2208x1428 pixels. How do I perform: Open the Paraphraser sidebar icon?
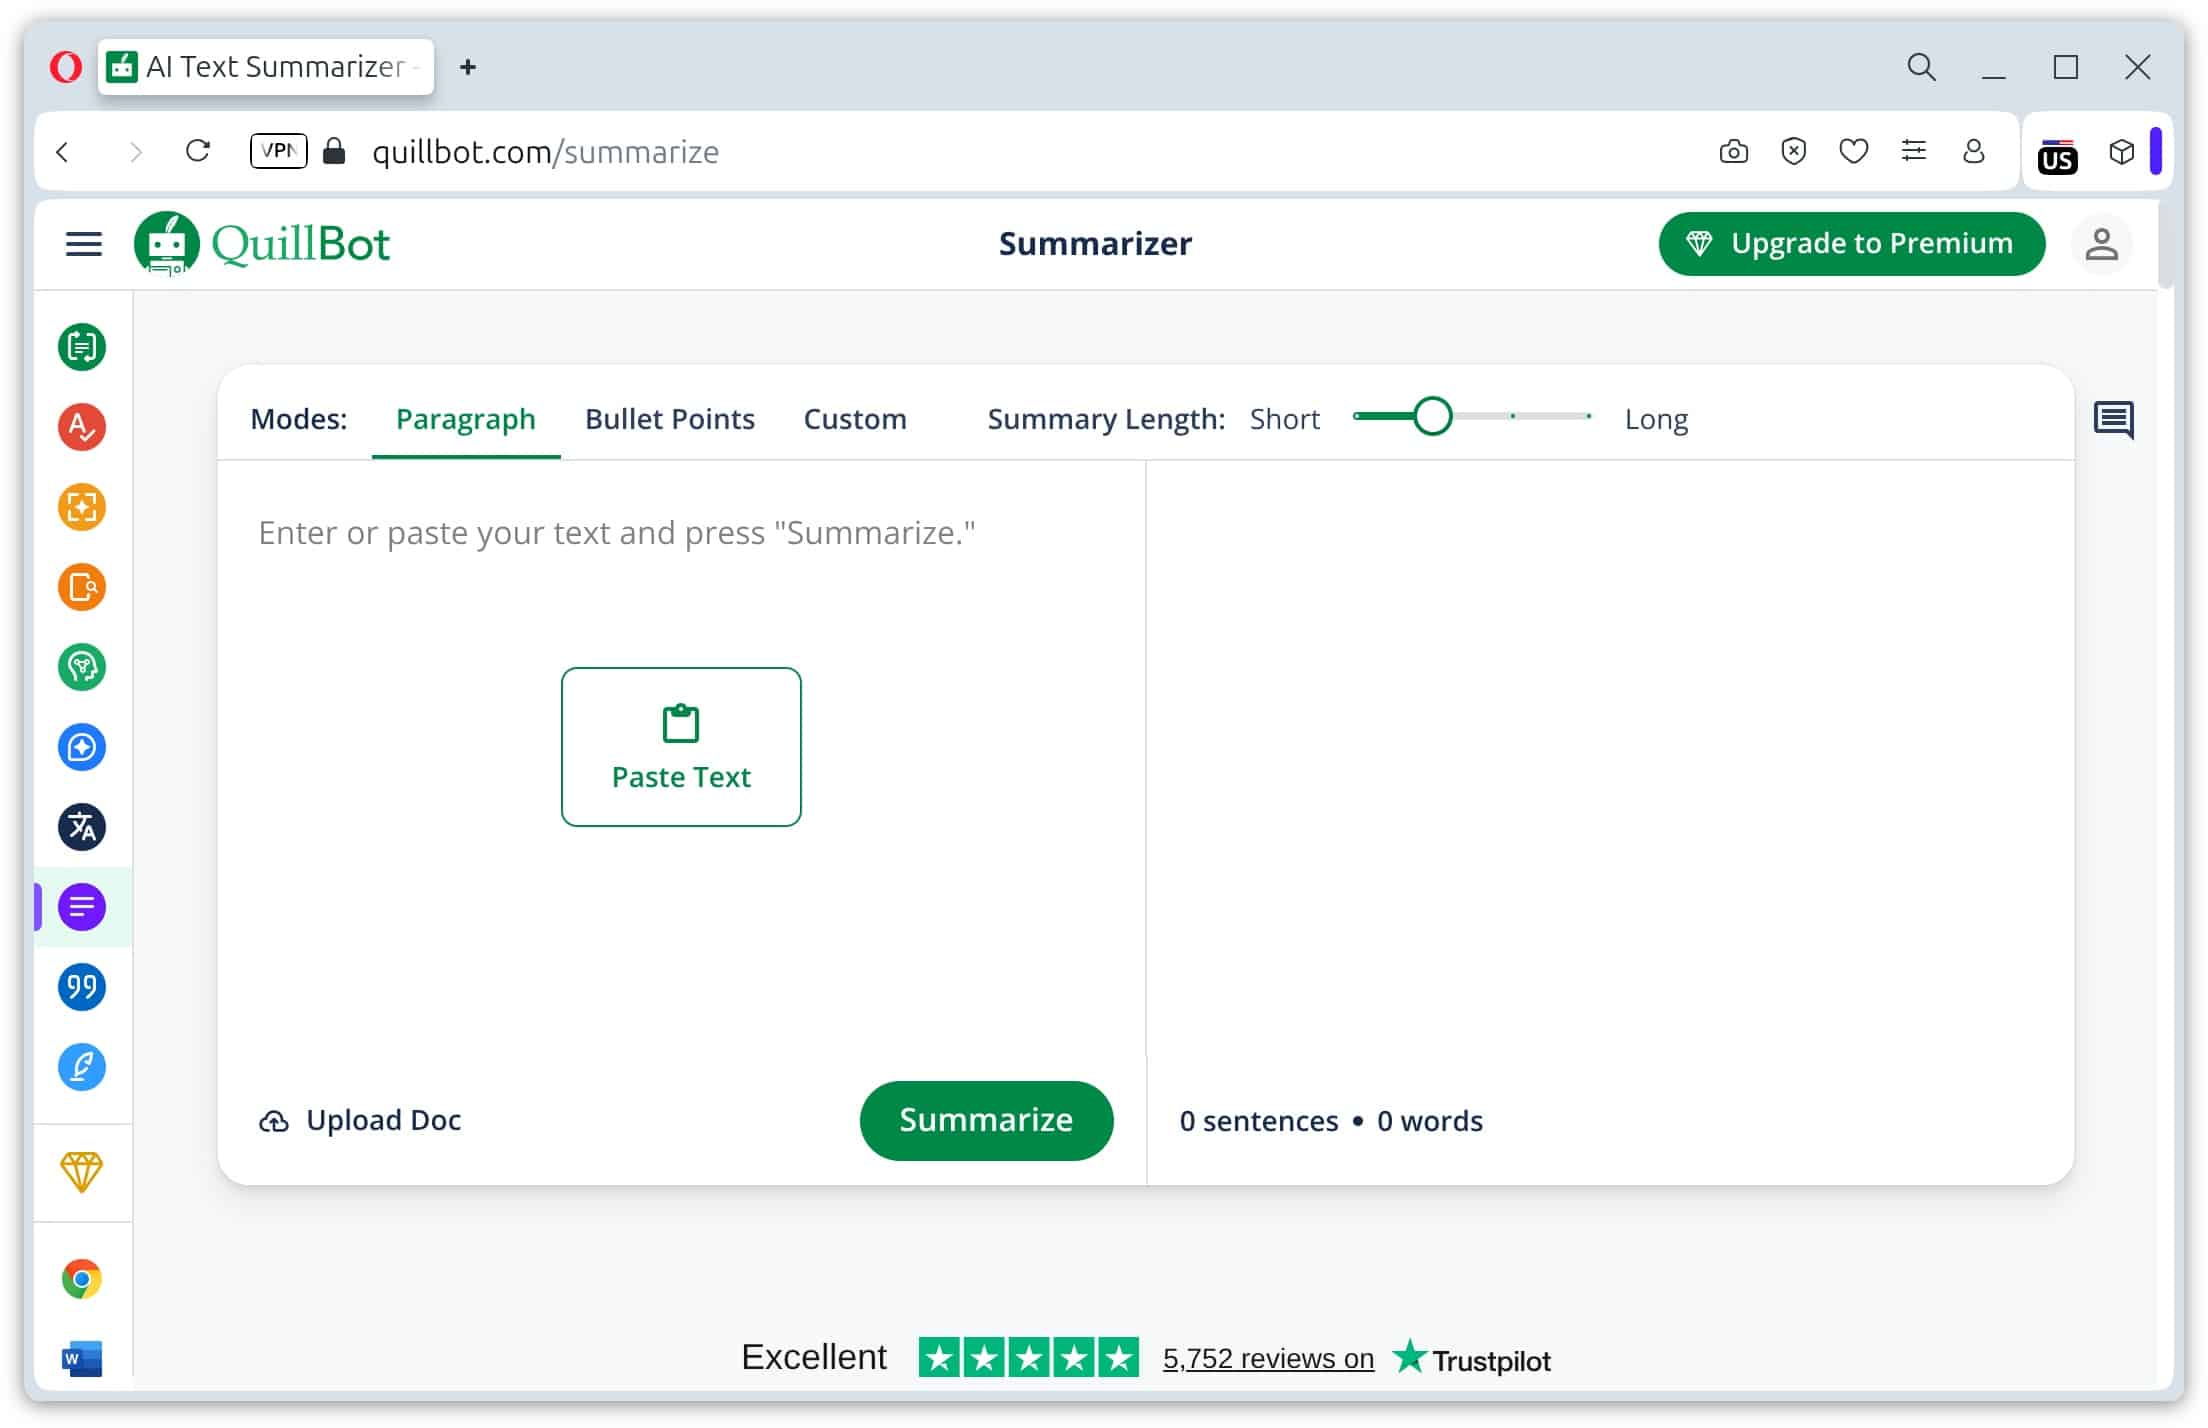[82, 347]
